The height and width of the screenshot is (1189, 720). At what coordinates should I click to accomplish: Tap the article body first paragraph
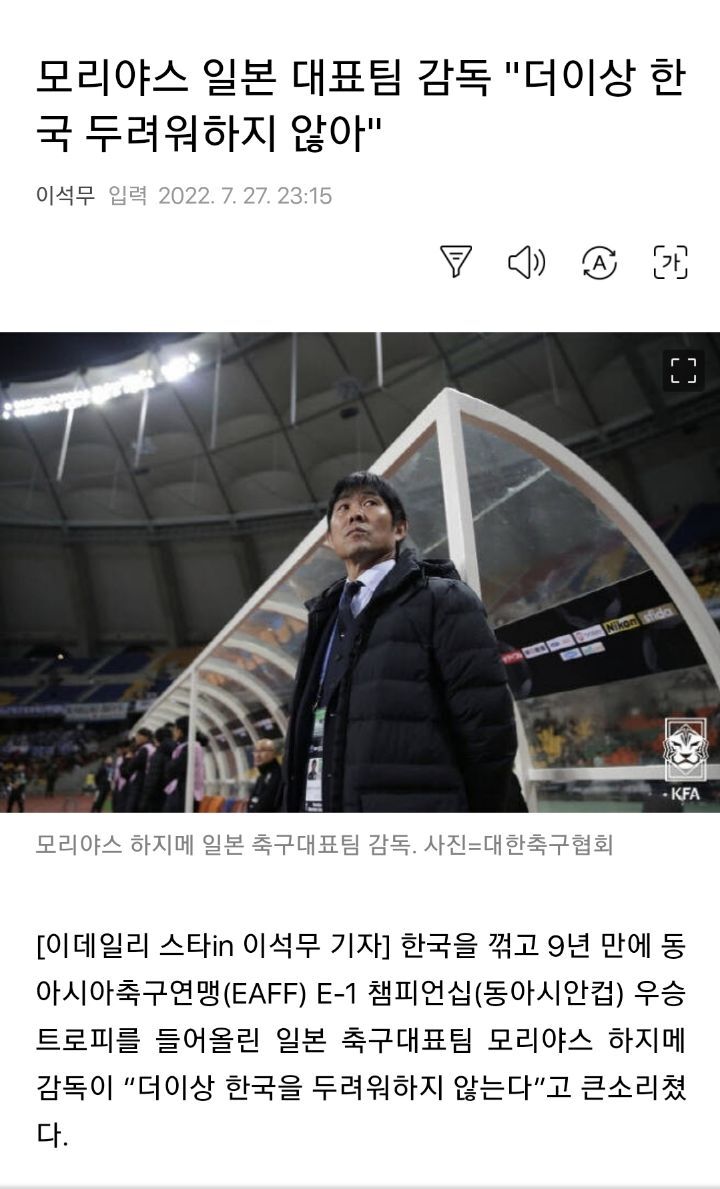click(360, 1040)
